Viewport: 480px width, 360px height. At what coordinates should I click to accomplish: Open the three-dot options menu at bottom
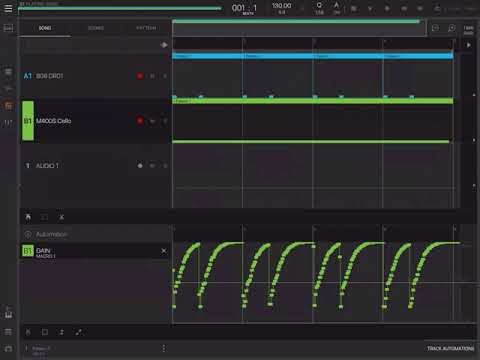pyautogui.click(x=164, y=348)
